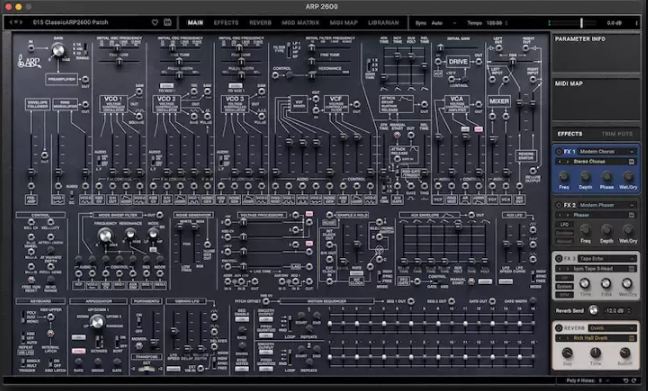Viewport: 648px width, 391px height.
Task: Open the Reverb type dropdown
Action: [x=612, y=328]
